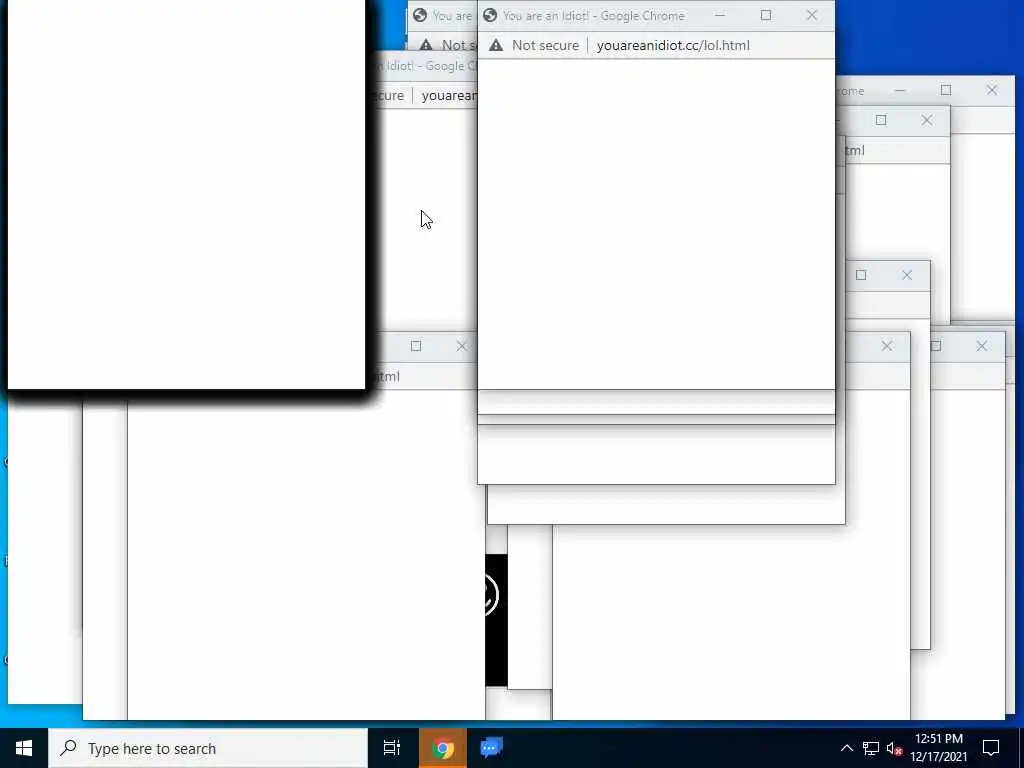Click the youareanidiot.cc/lol.html address text
Viewport: 1024px width, 768px height.
click(673, 45)
